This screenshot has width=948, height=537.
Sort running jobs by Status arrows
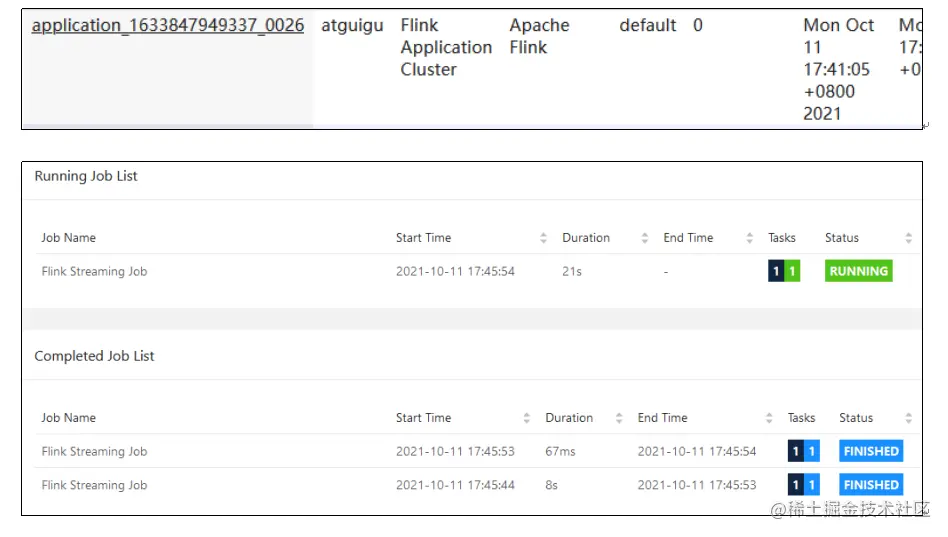(908, 238)
